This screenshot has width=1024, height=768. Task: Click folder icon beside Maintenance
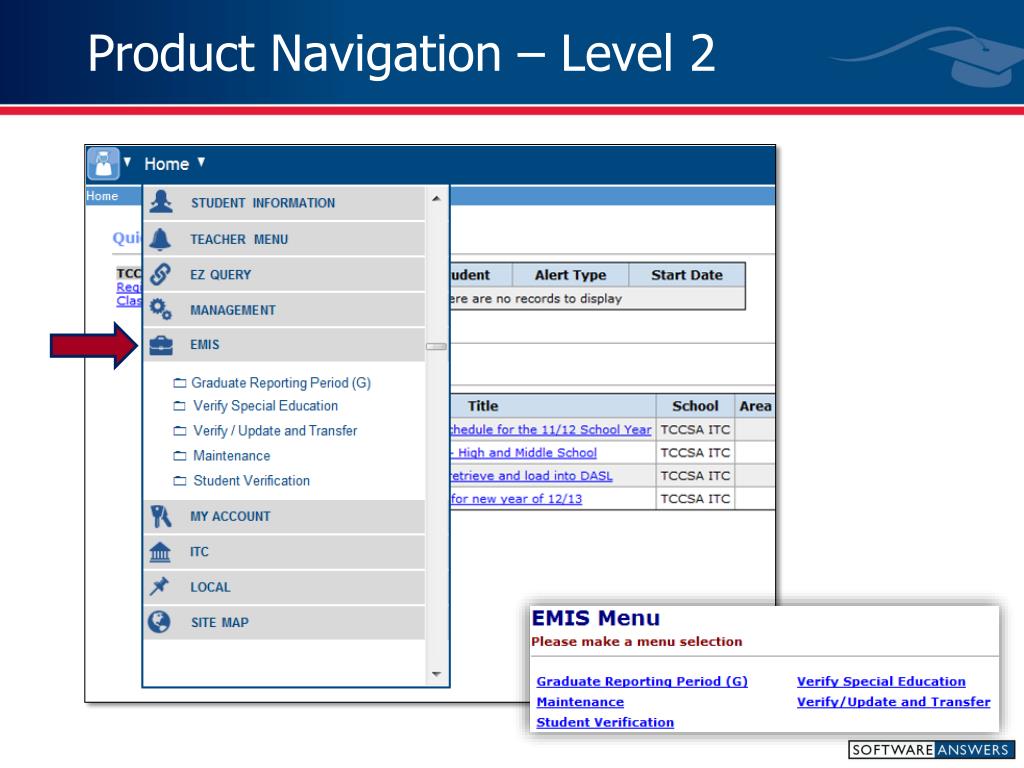click(x=180, y=456)
